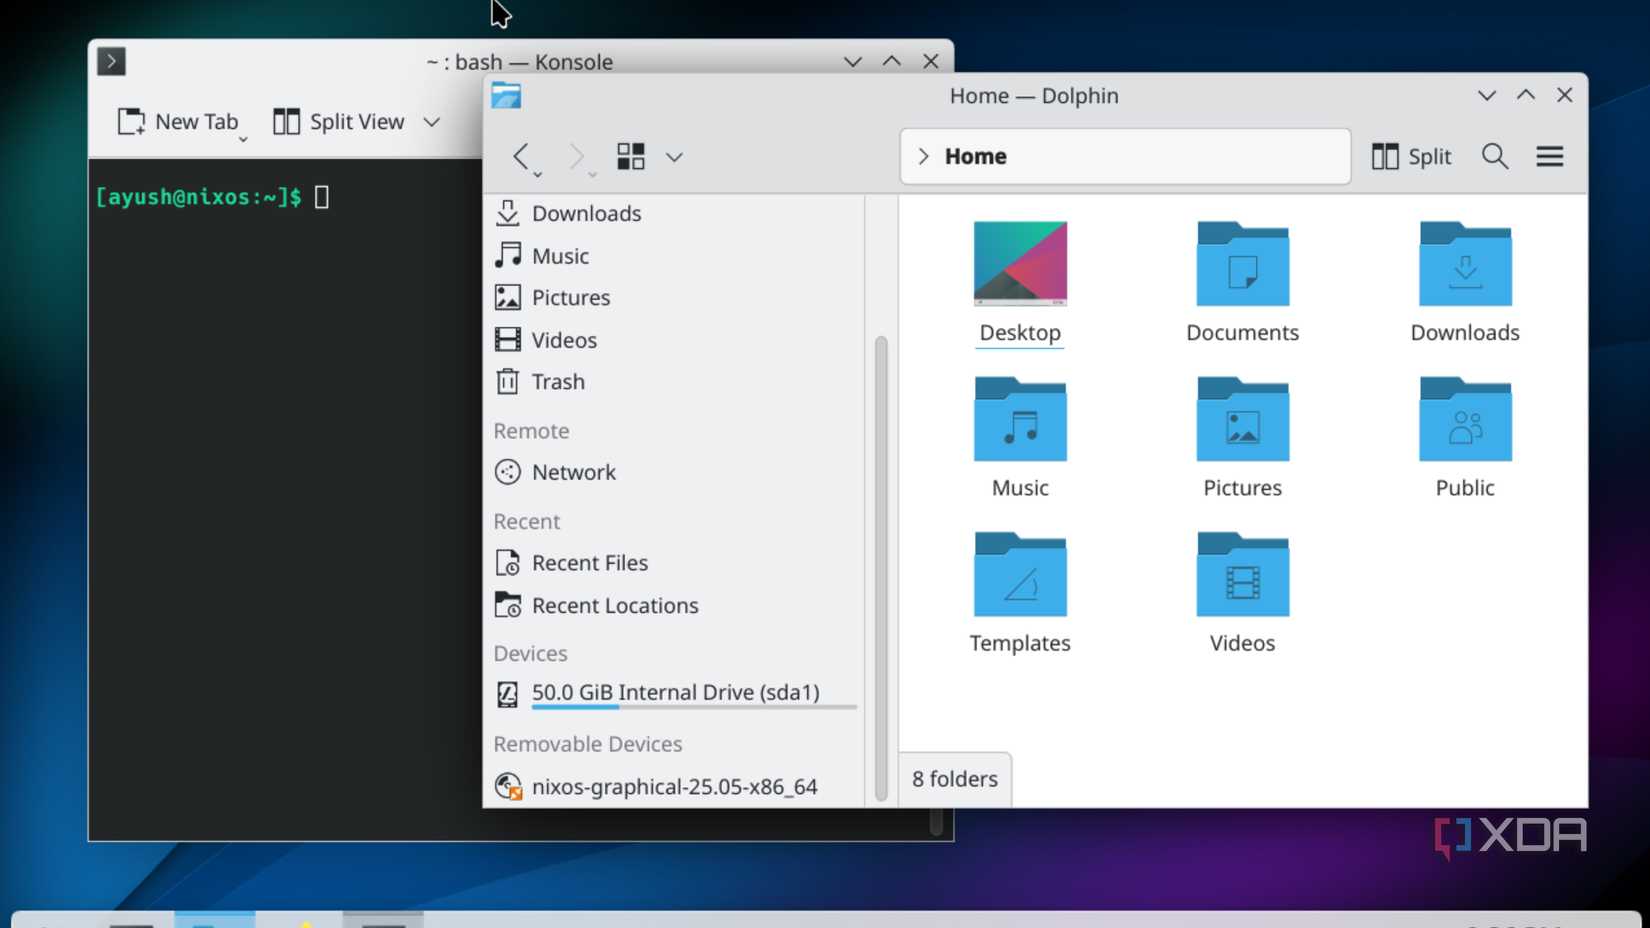
Task: Click the Dolphin window icon in titlebar
Action: tap(506, 96)
